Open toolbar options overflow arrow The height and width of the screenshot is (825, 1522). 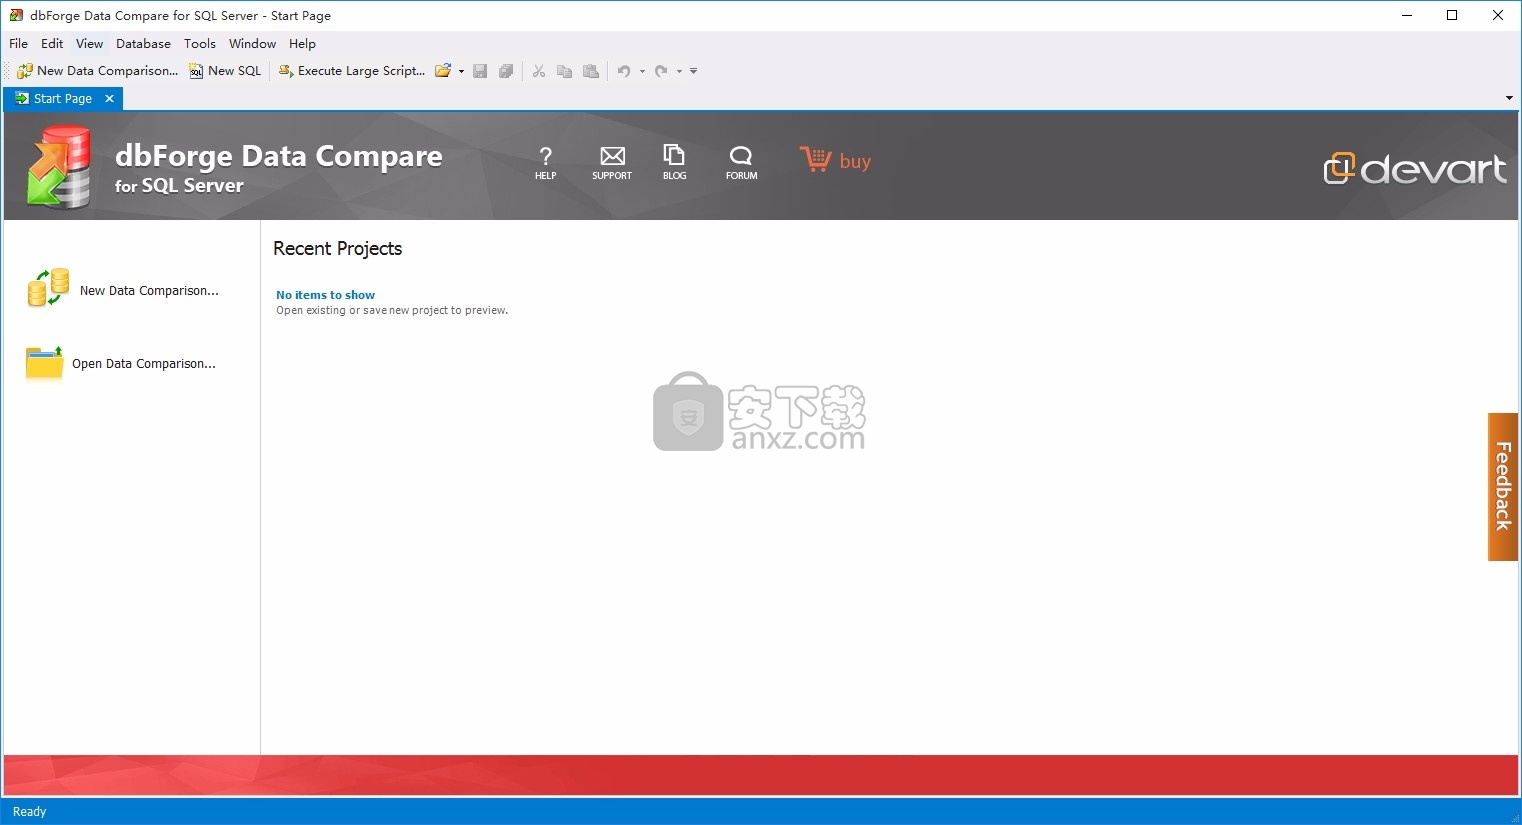click(693, 71)
